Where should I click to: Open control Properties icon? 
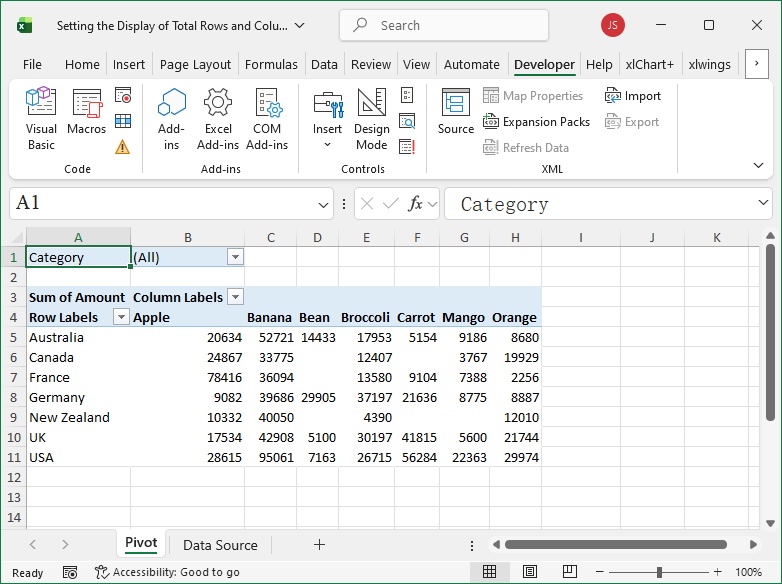pos(407,95)
